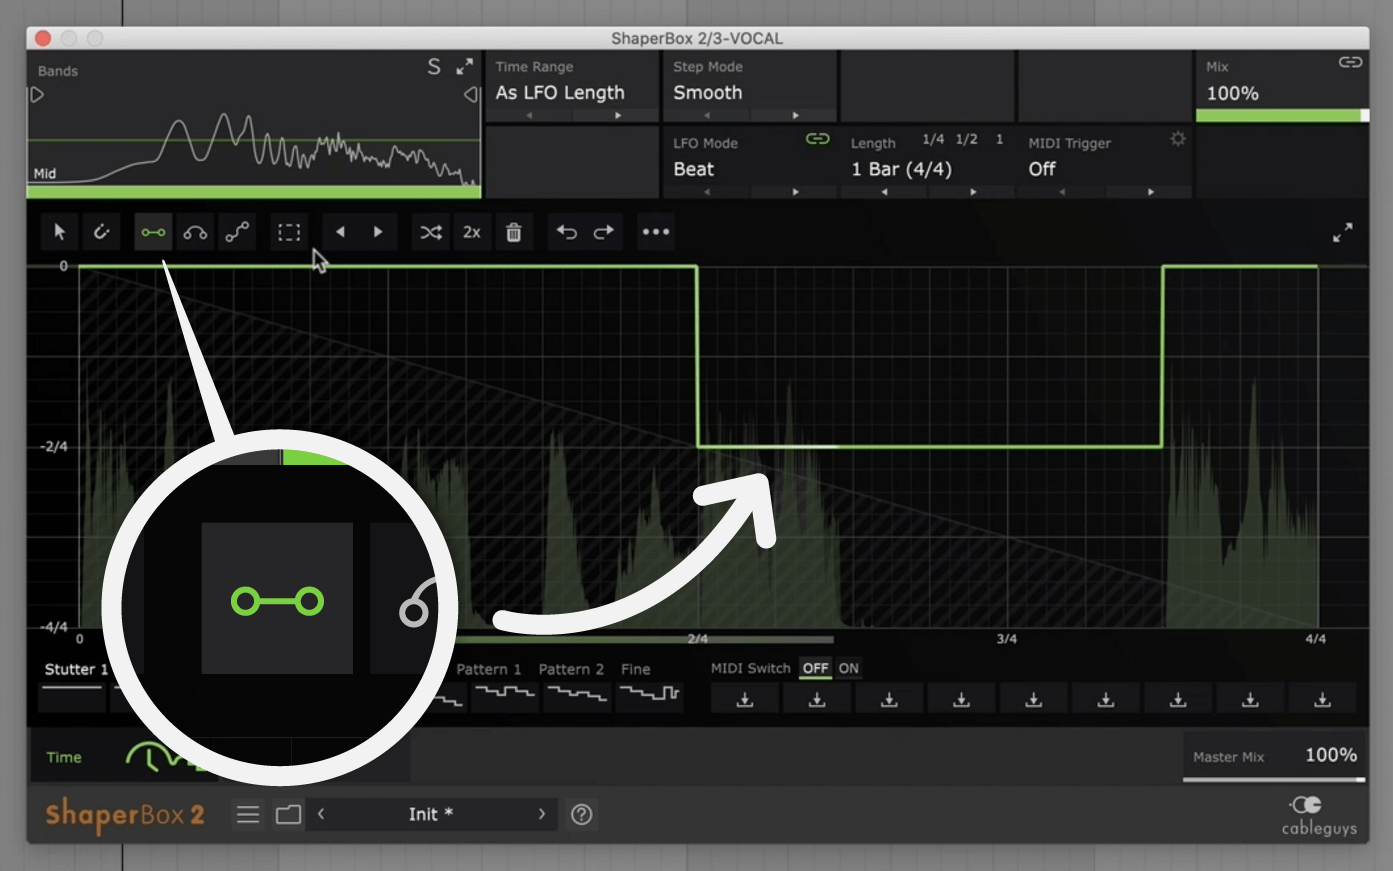Step Step Mode to next option

(795, 116)
